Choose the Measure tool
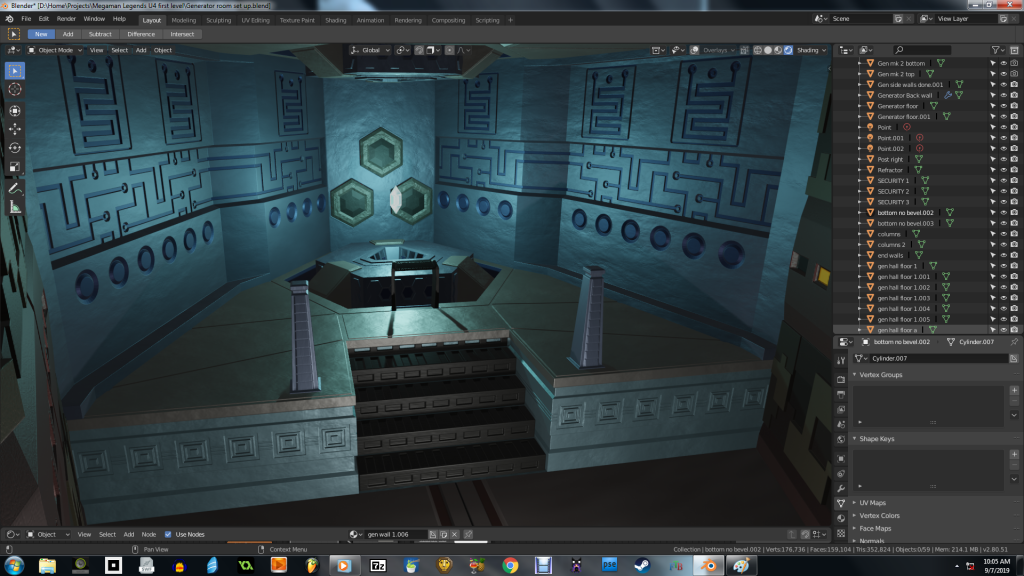1024x576 pixels. click(15, 207)
